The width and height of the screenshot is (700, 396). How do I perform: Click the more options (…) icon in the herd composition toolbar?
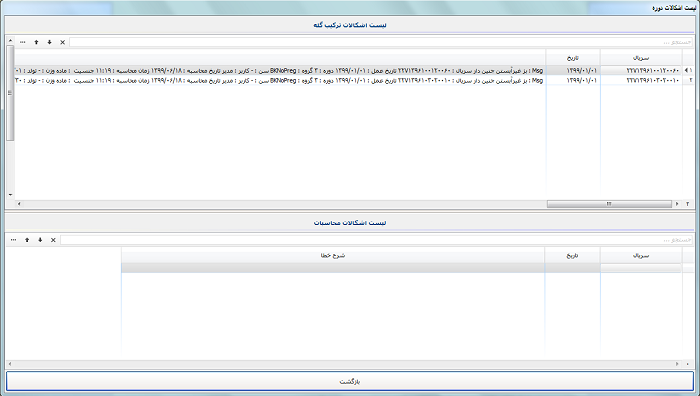coord(23,42)
